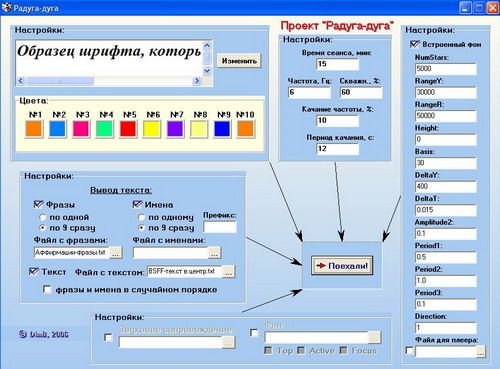The image size is (500, 369).
Task: Click browse button for phrases file
Action: [x=116, y=253]
